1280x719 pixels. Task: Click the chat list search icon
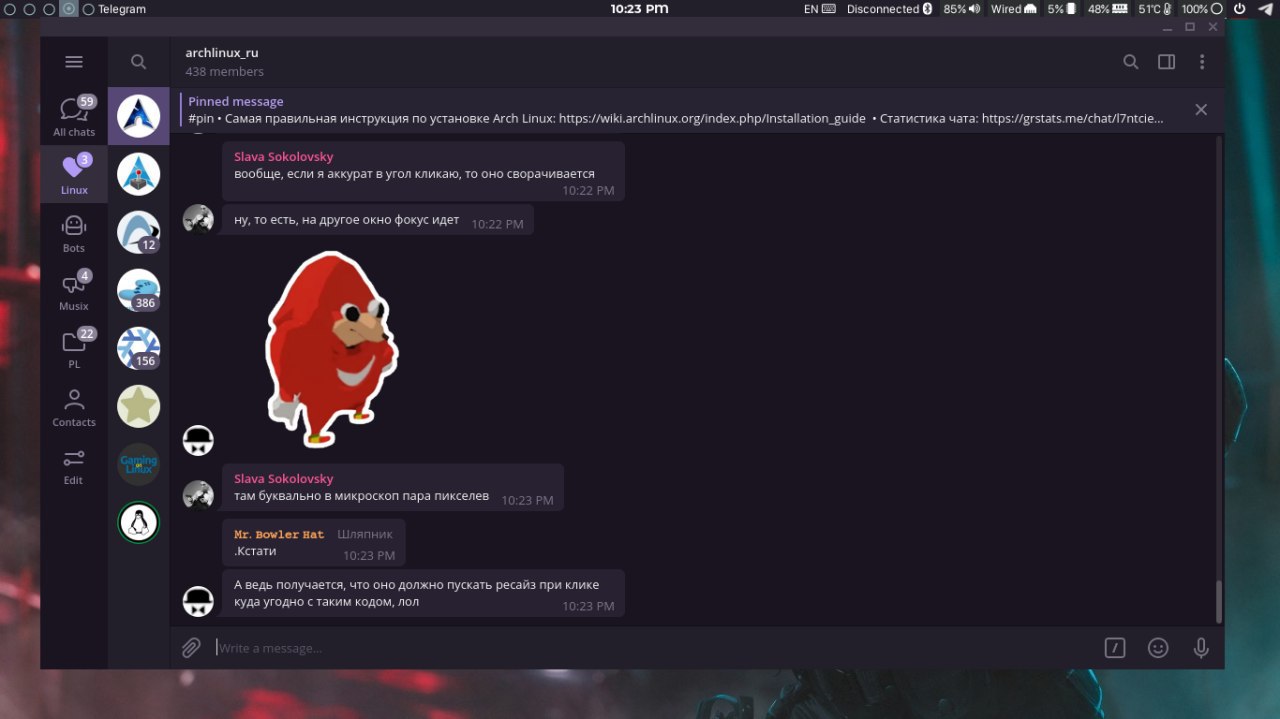tap(138, 62)
